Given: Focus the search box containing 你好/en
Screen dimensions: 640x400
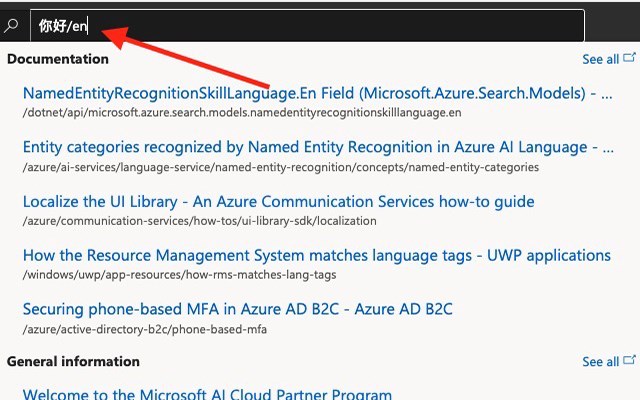Looking at the screenshot, I should pos(300,26).
